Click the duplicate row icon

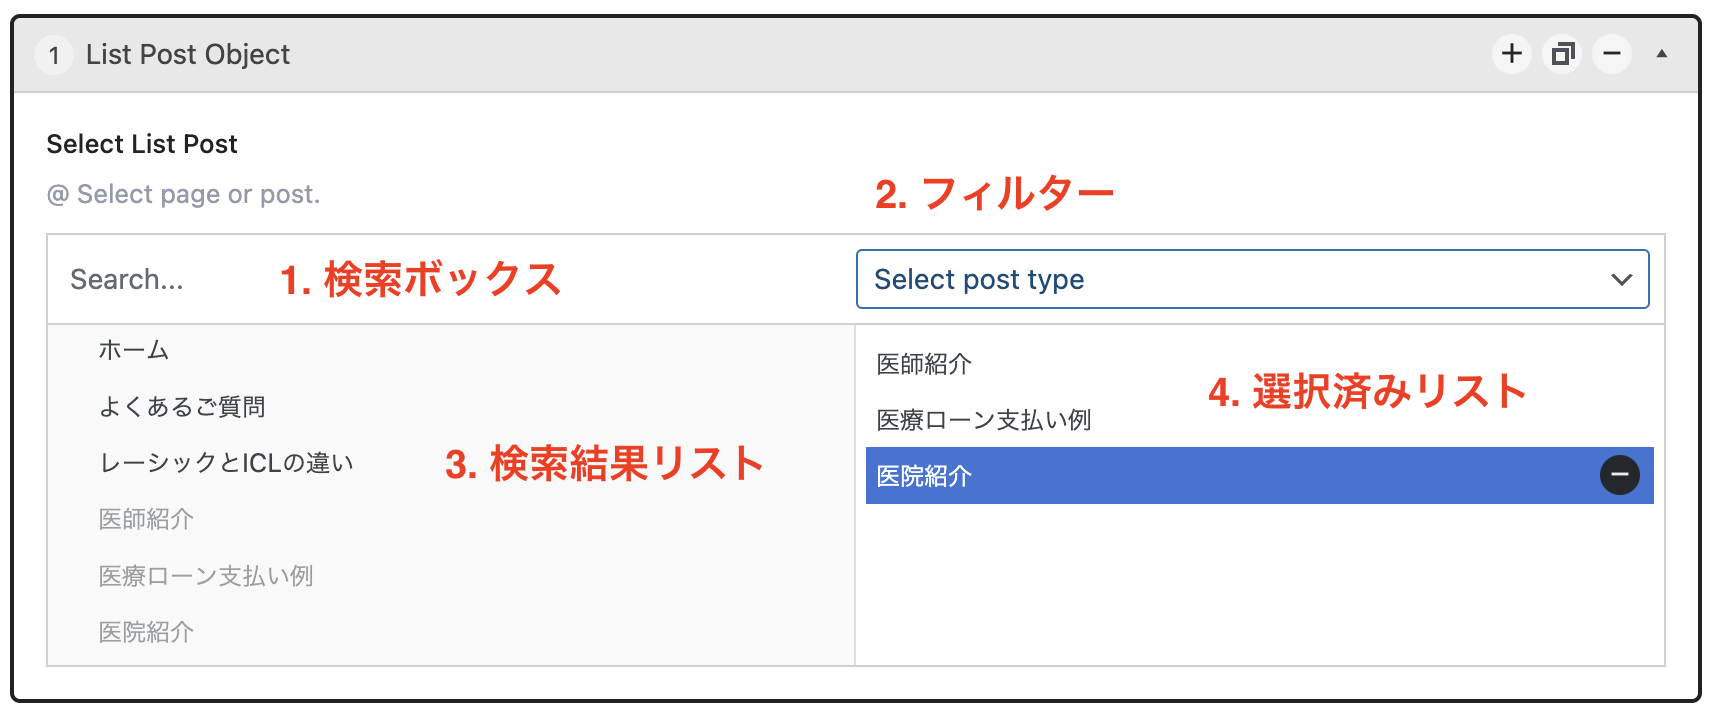pos(1562,54)
